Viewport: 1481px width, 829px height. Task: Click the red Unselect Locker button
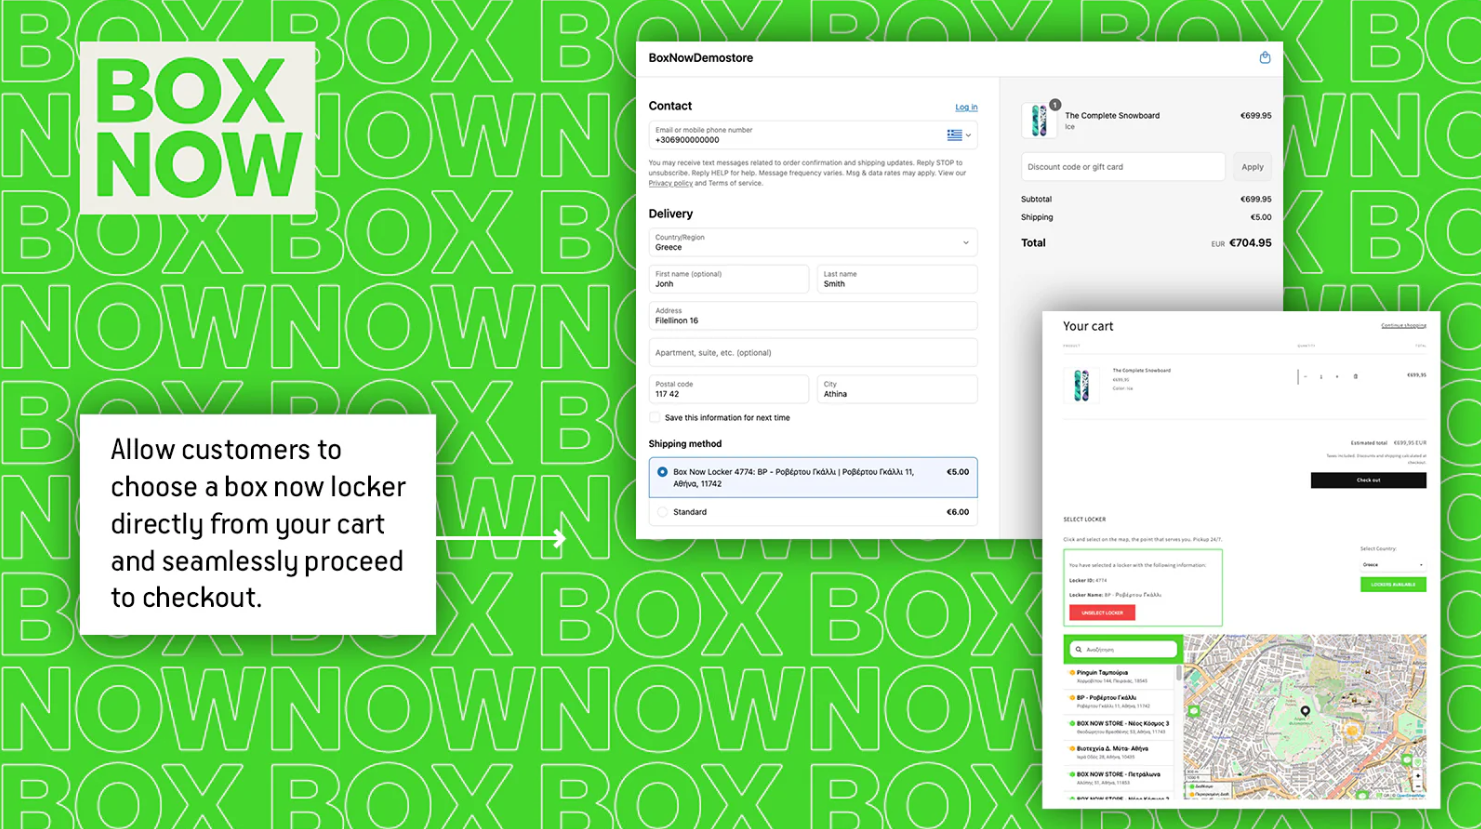point(1102,613)
